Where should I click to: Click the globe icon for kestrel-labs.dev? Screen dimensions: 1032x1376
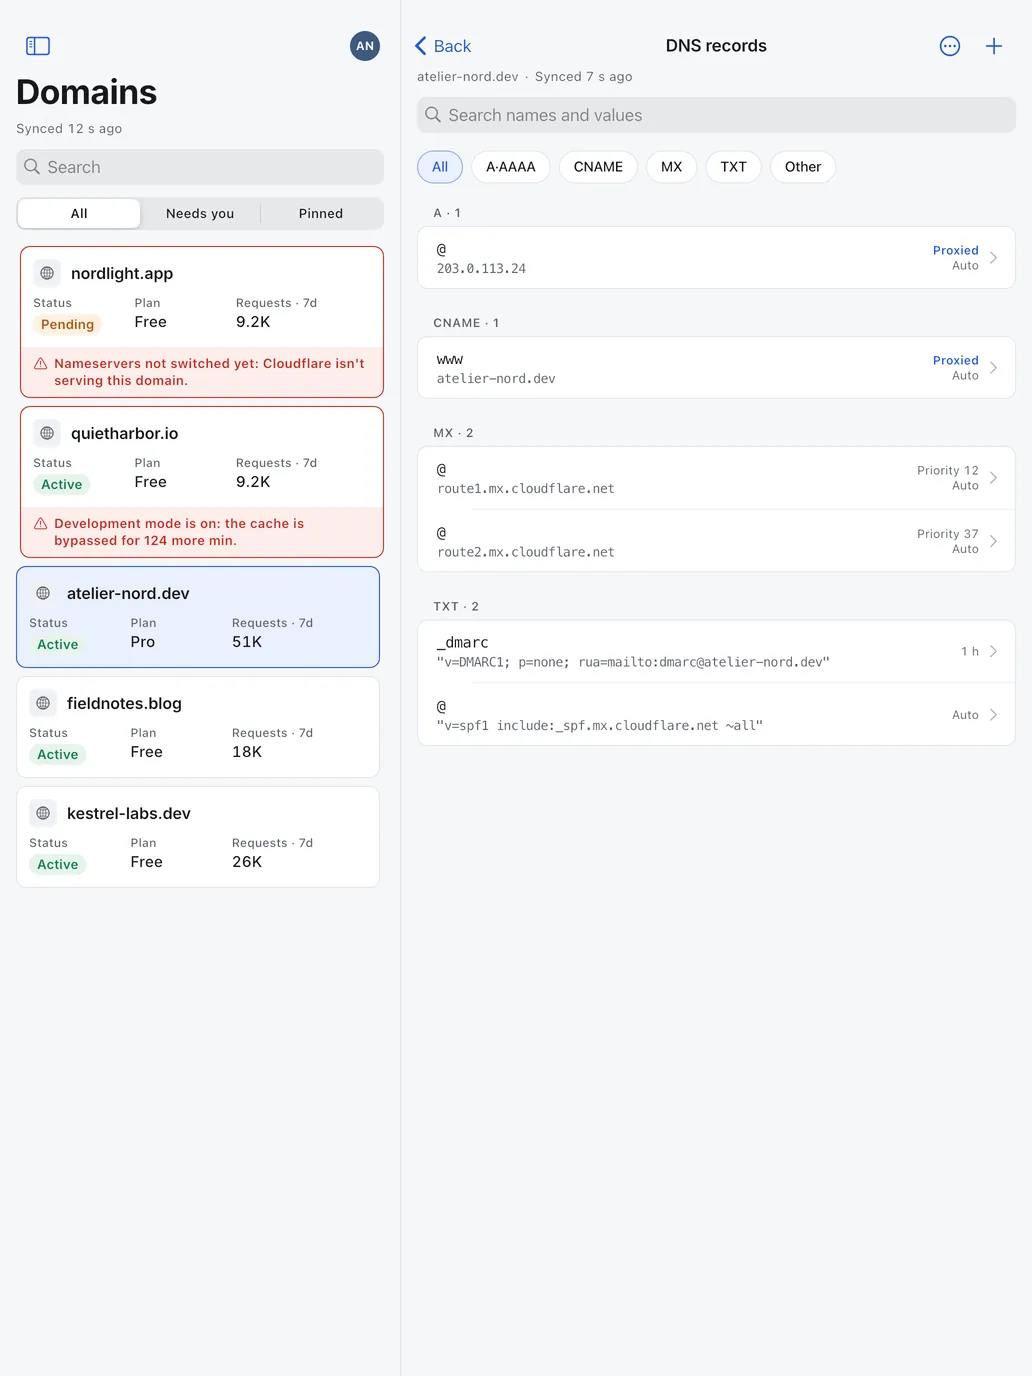pyautogui.click(x=43, y=813)
